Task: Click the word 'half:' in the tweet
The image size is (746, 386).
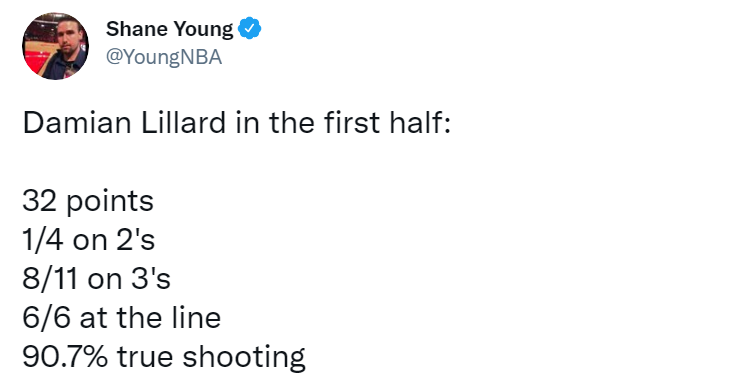Action: [420, 122]
